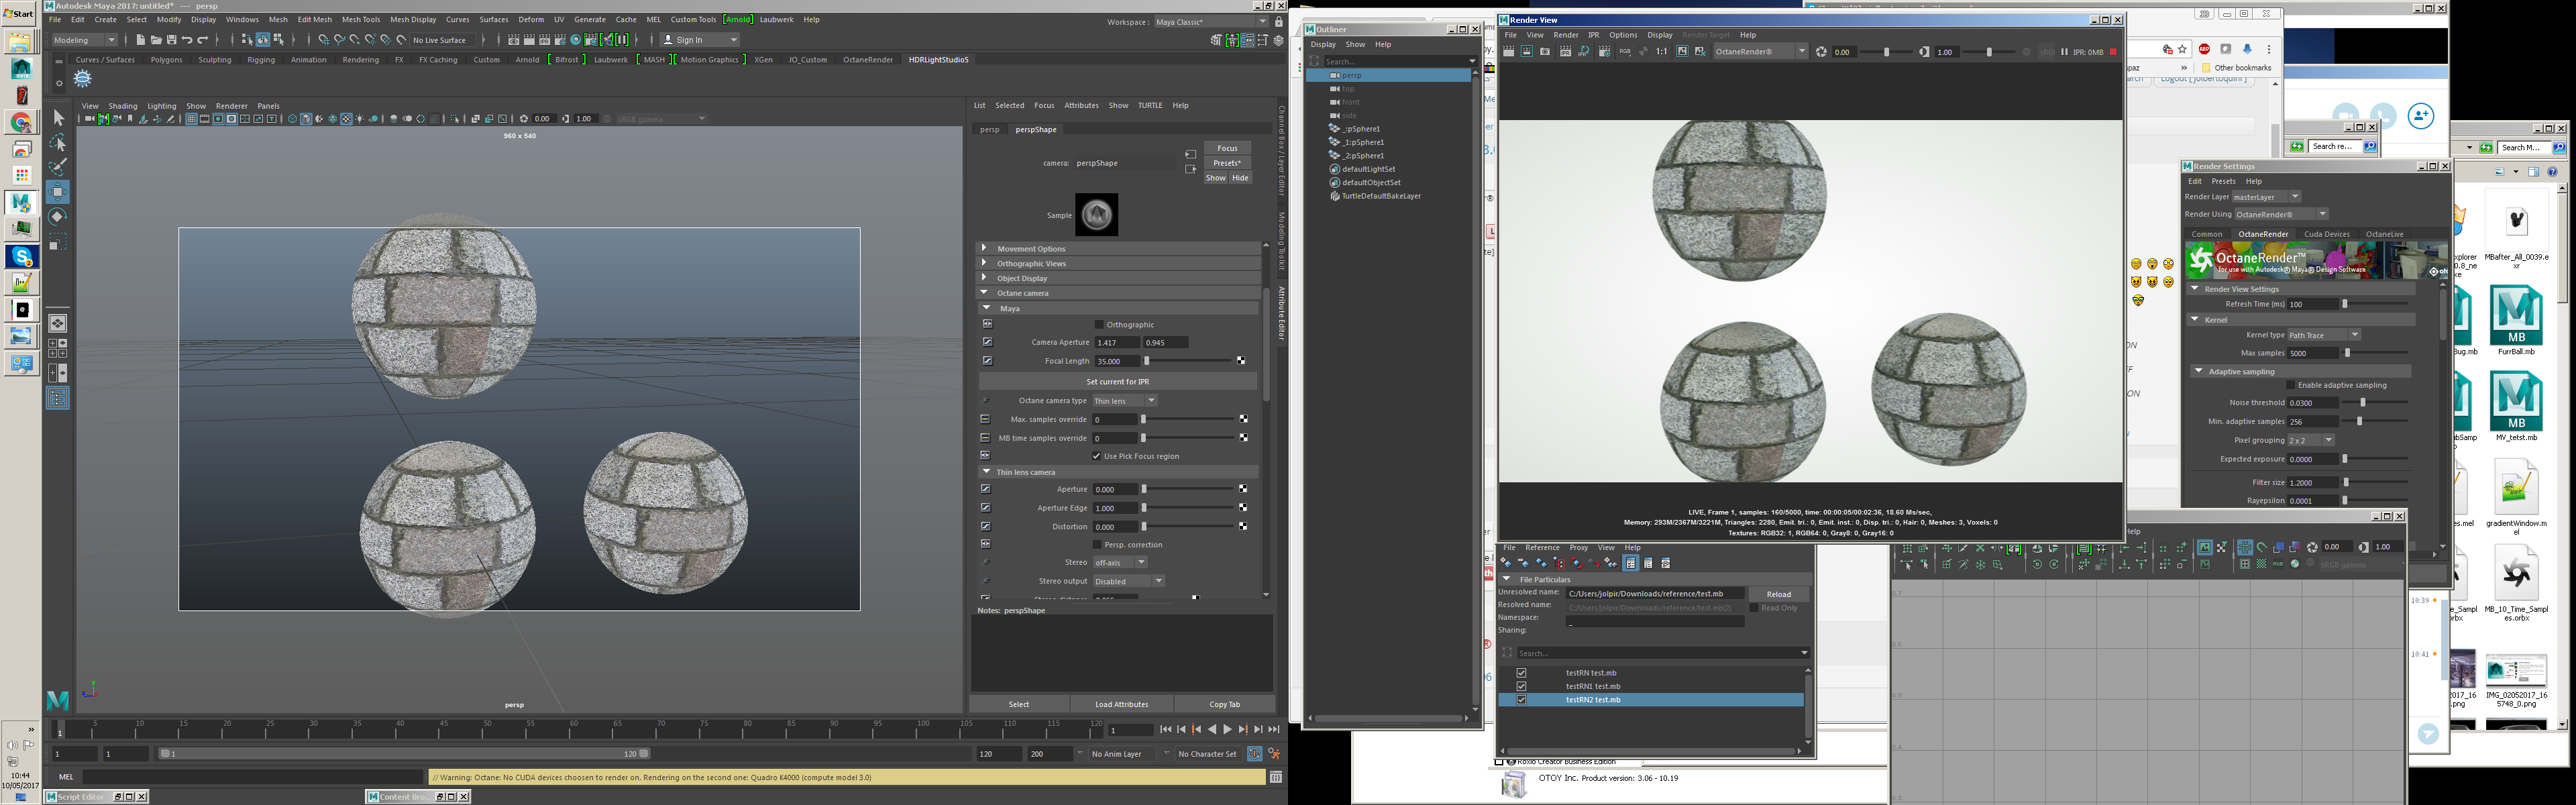
Task: Take a snapshot in Render View
Action: click(x=1545, y=52)
